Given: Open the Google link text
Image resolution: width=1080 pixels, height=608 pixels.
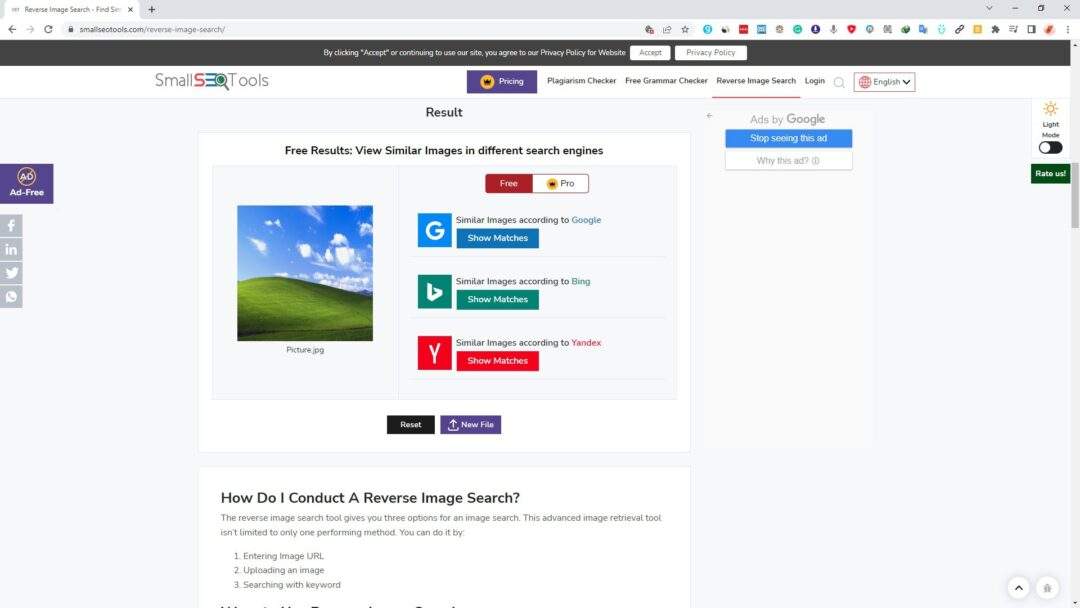Looking at the screenshot, I should pyautogui.click(x=586, y=220).
